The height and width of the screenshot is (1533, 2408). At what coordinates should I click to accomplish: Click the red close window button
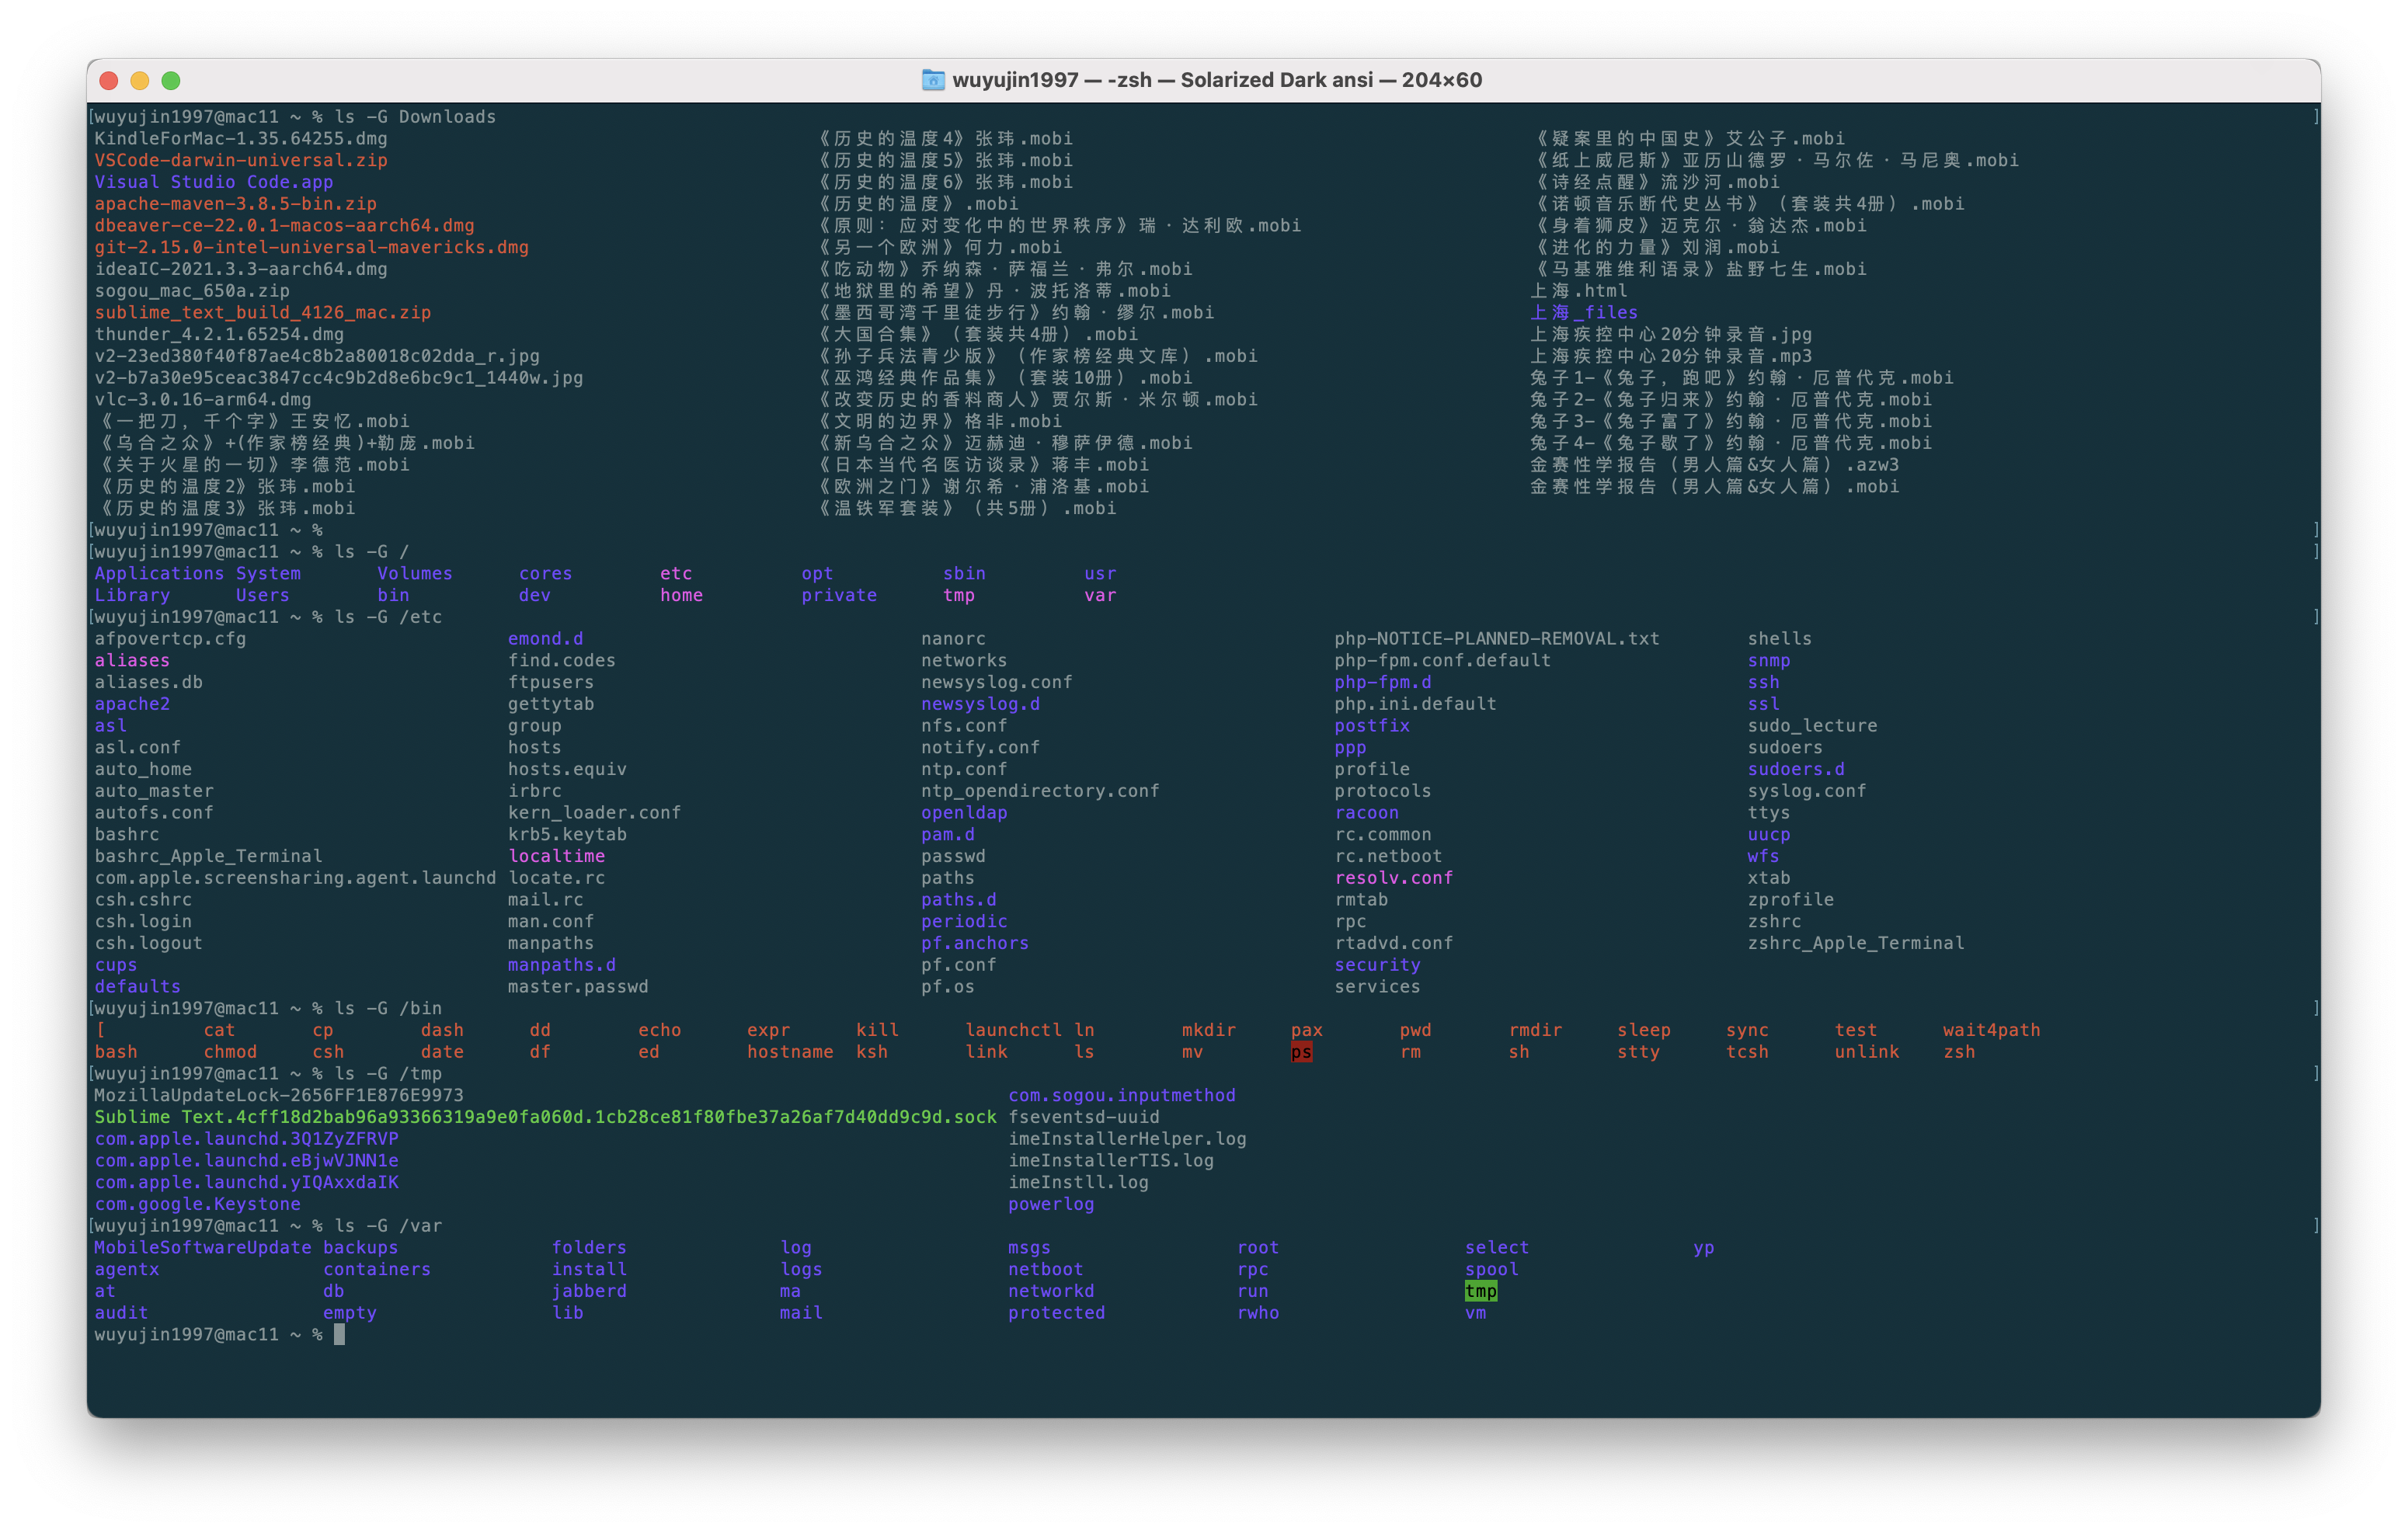click(109, 80)
